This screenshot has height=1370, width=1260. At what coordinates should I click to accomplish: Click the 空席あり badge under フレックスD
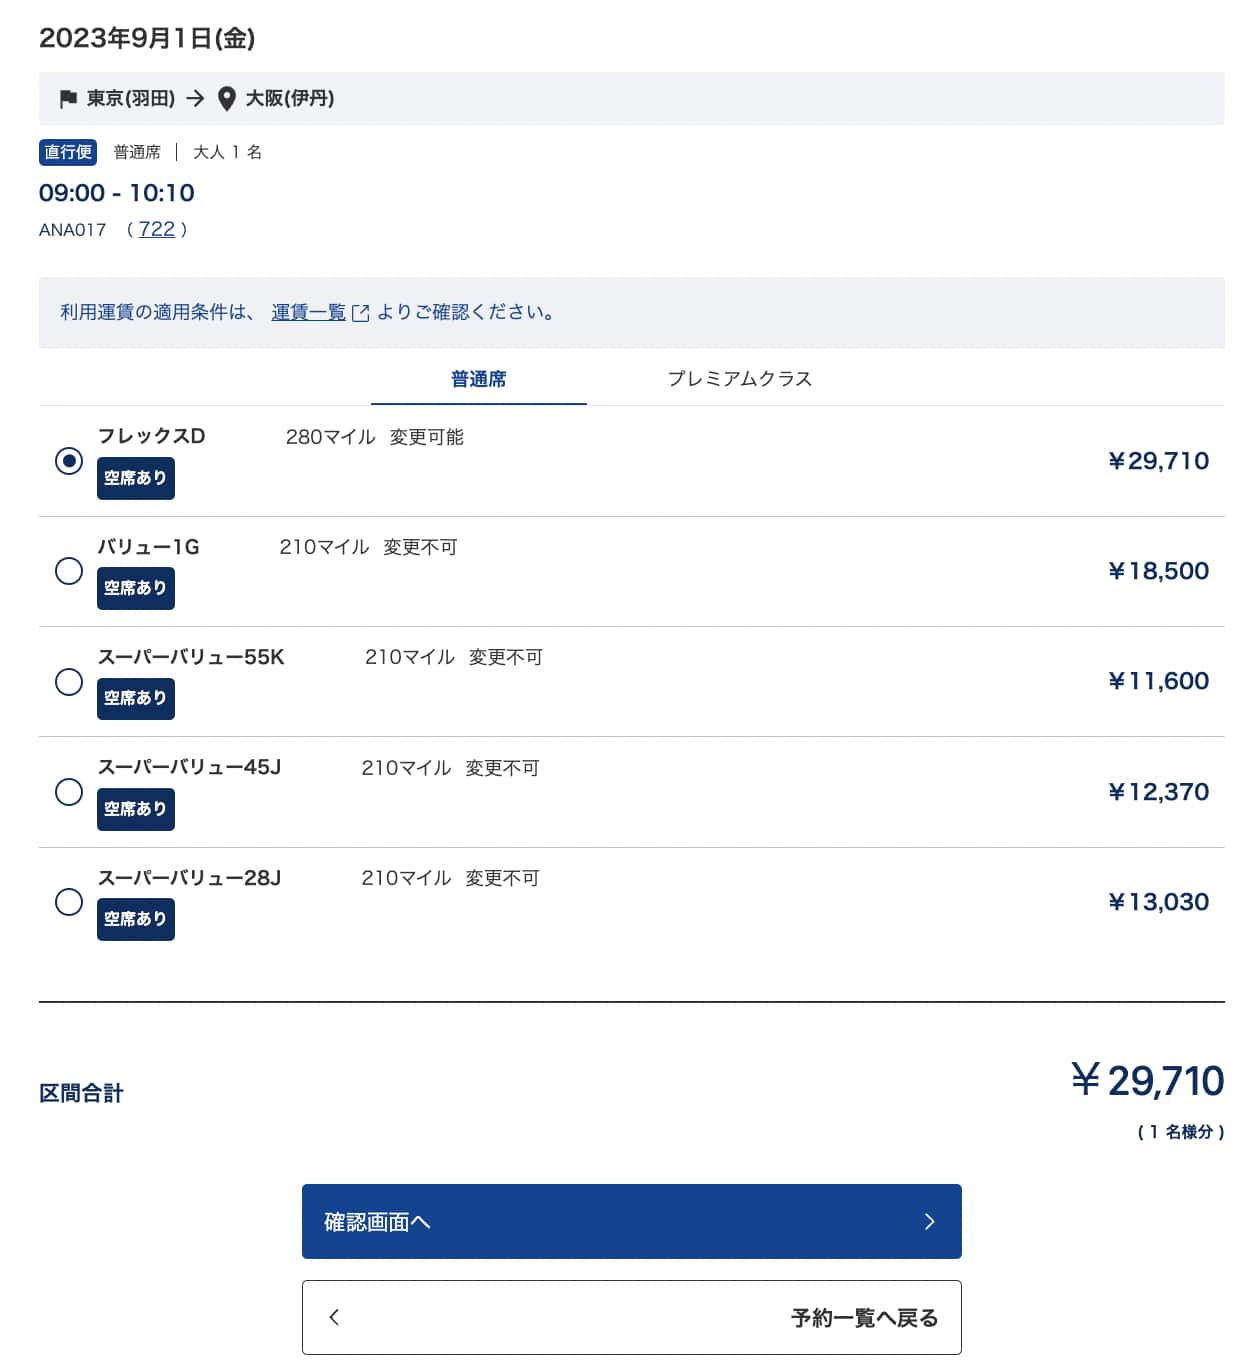(x=136, y=478)
